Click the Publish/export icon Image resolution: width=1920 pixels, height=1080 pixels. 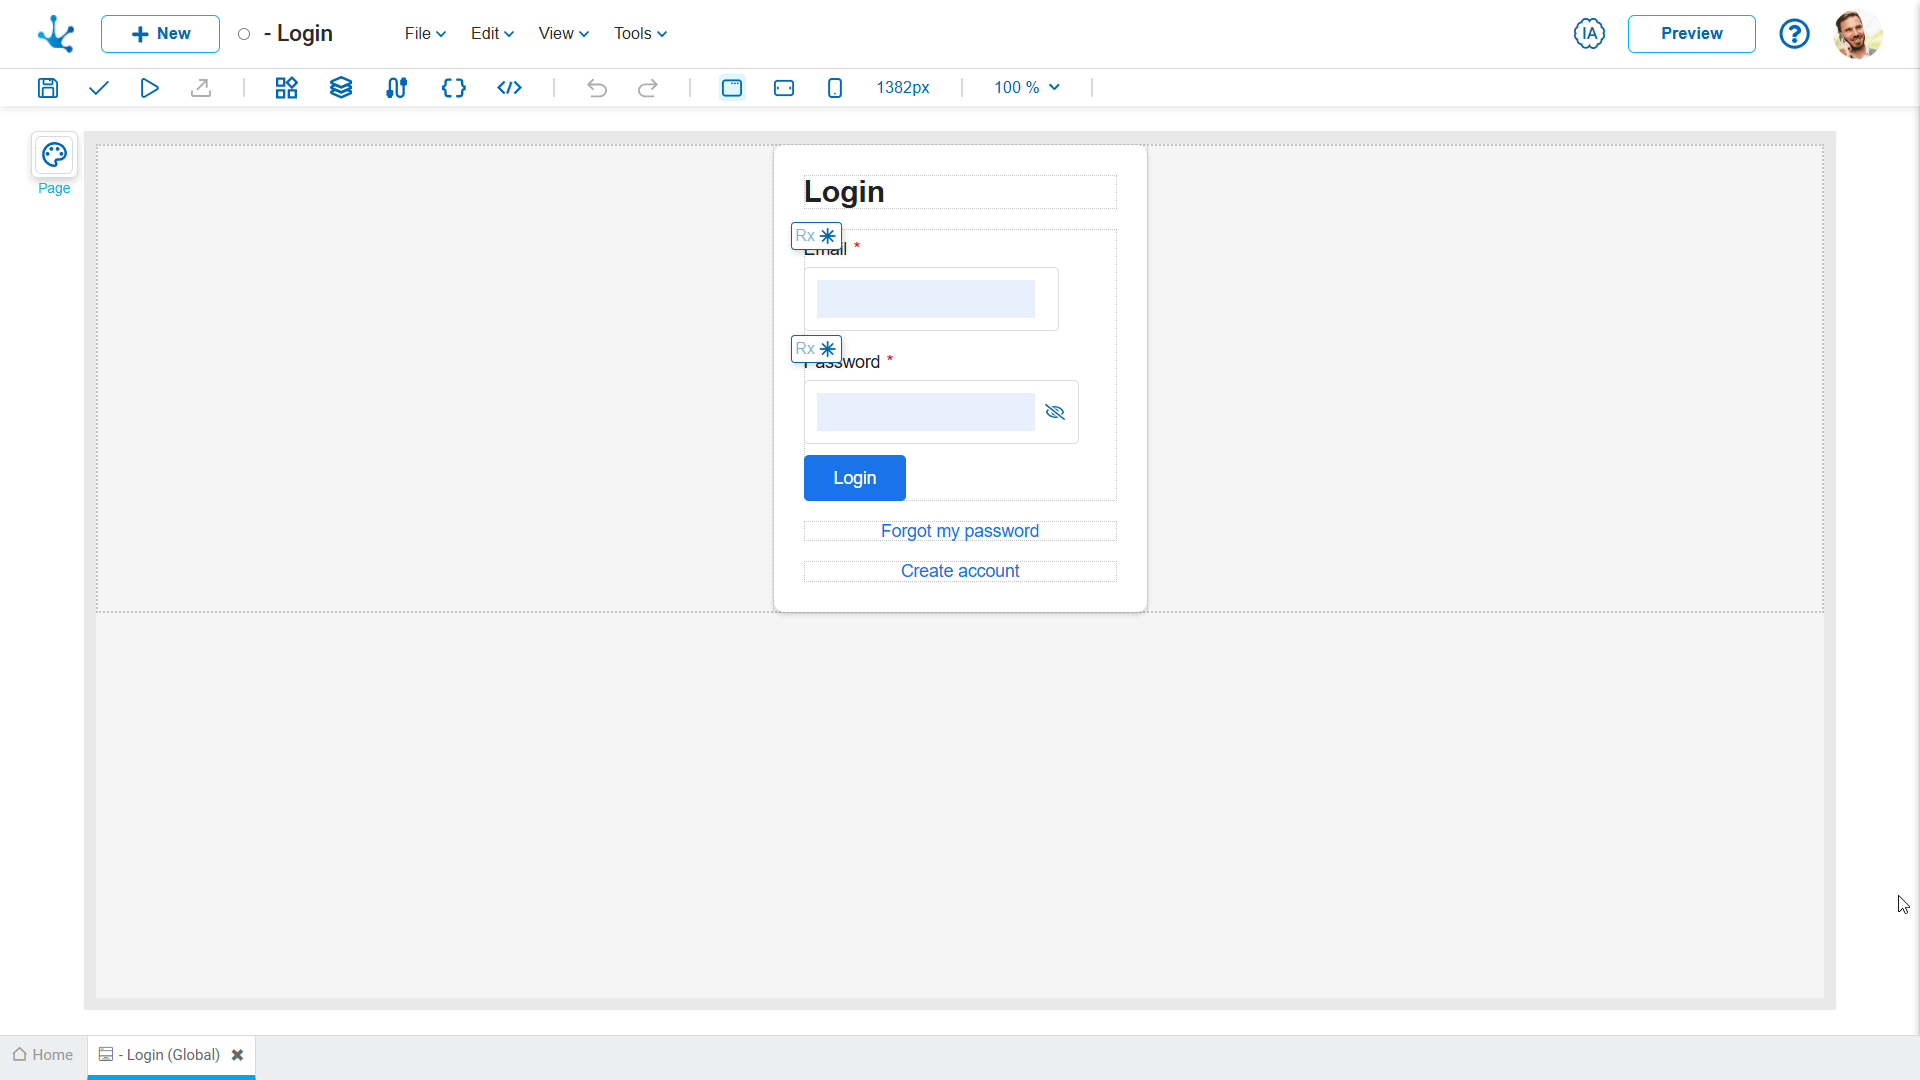200,87
